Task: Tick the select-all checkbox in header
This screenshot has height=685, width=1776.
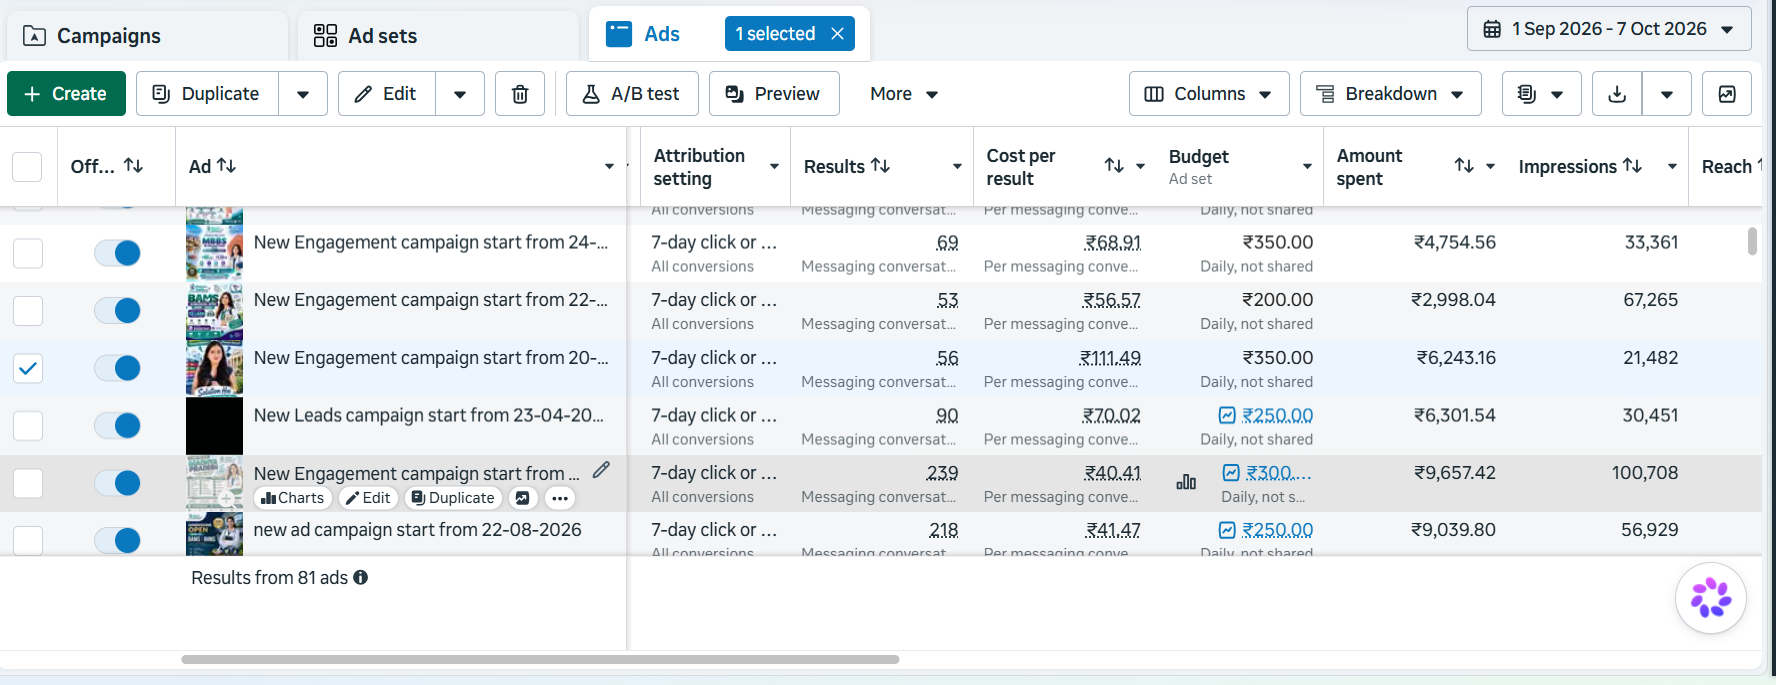Action: pyautogui.click(x=27, y=166)
